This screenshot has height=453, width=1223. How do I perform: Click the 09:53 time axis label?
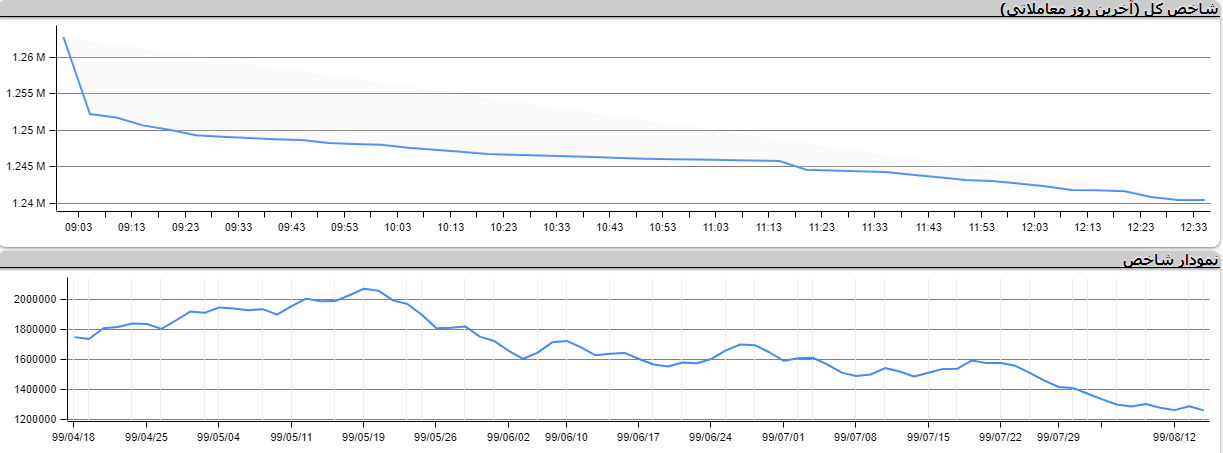click(344, 228)
